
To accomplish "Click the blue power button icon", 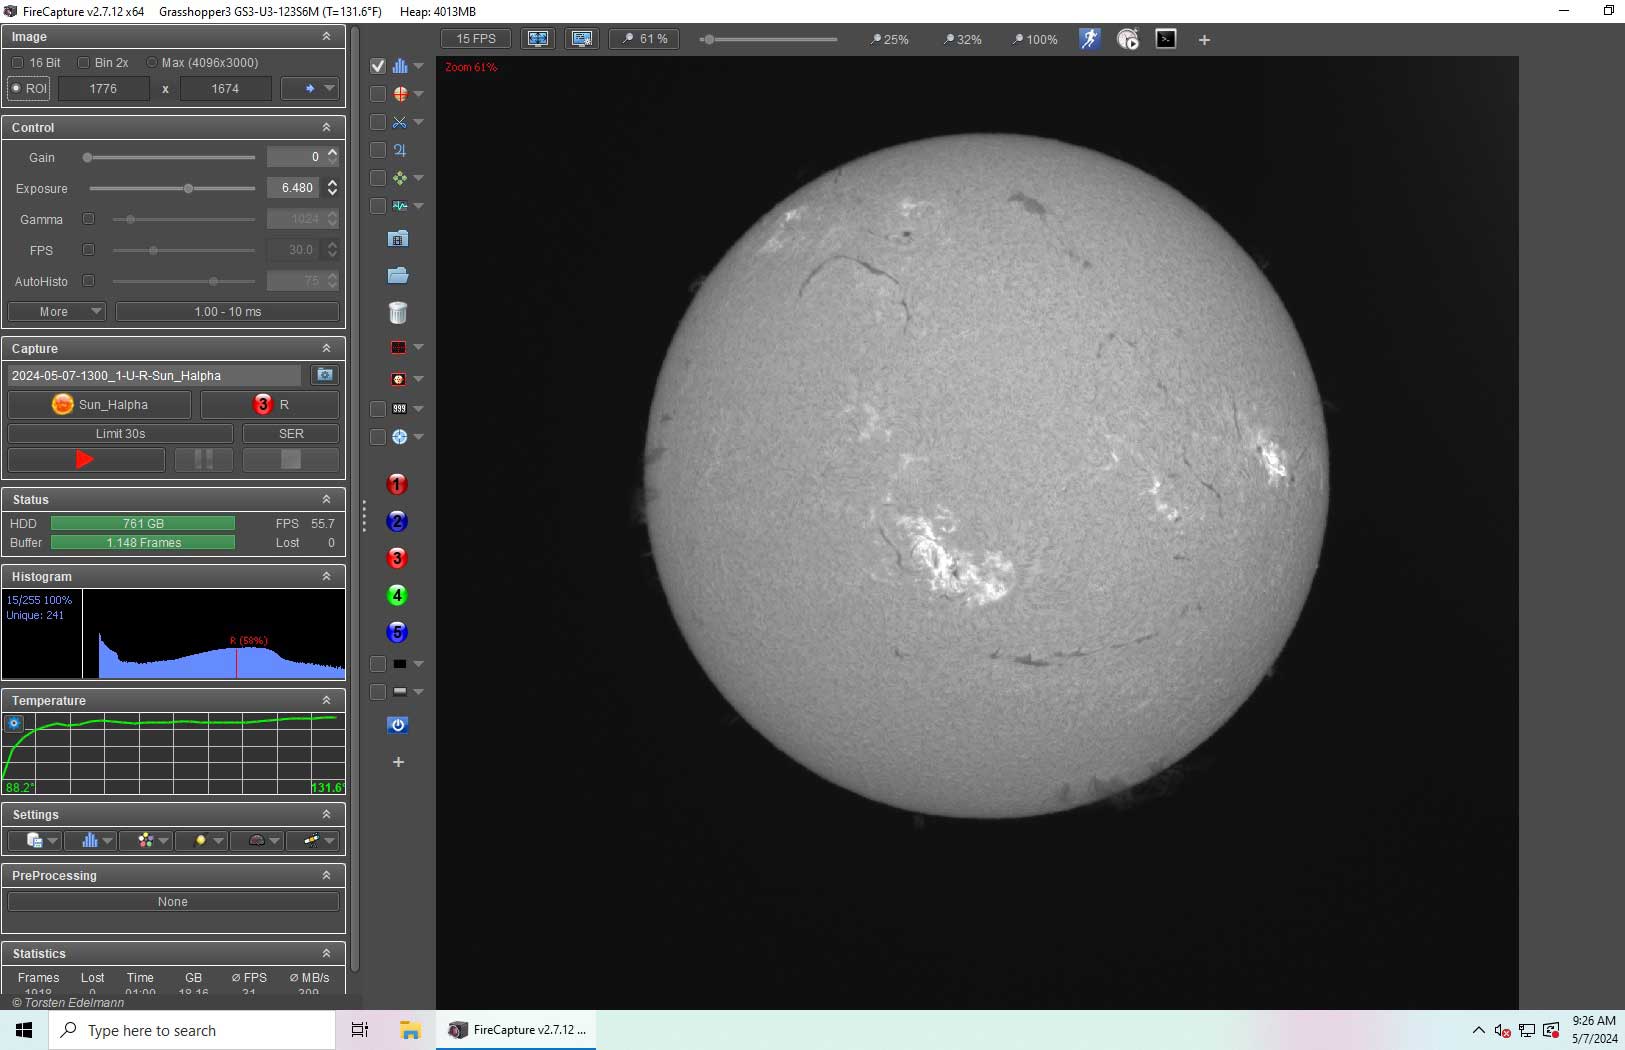I will 398,725.
